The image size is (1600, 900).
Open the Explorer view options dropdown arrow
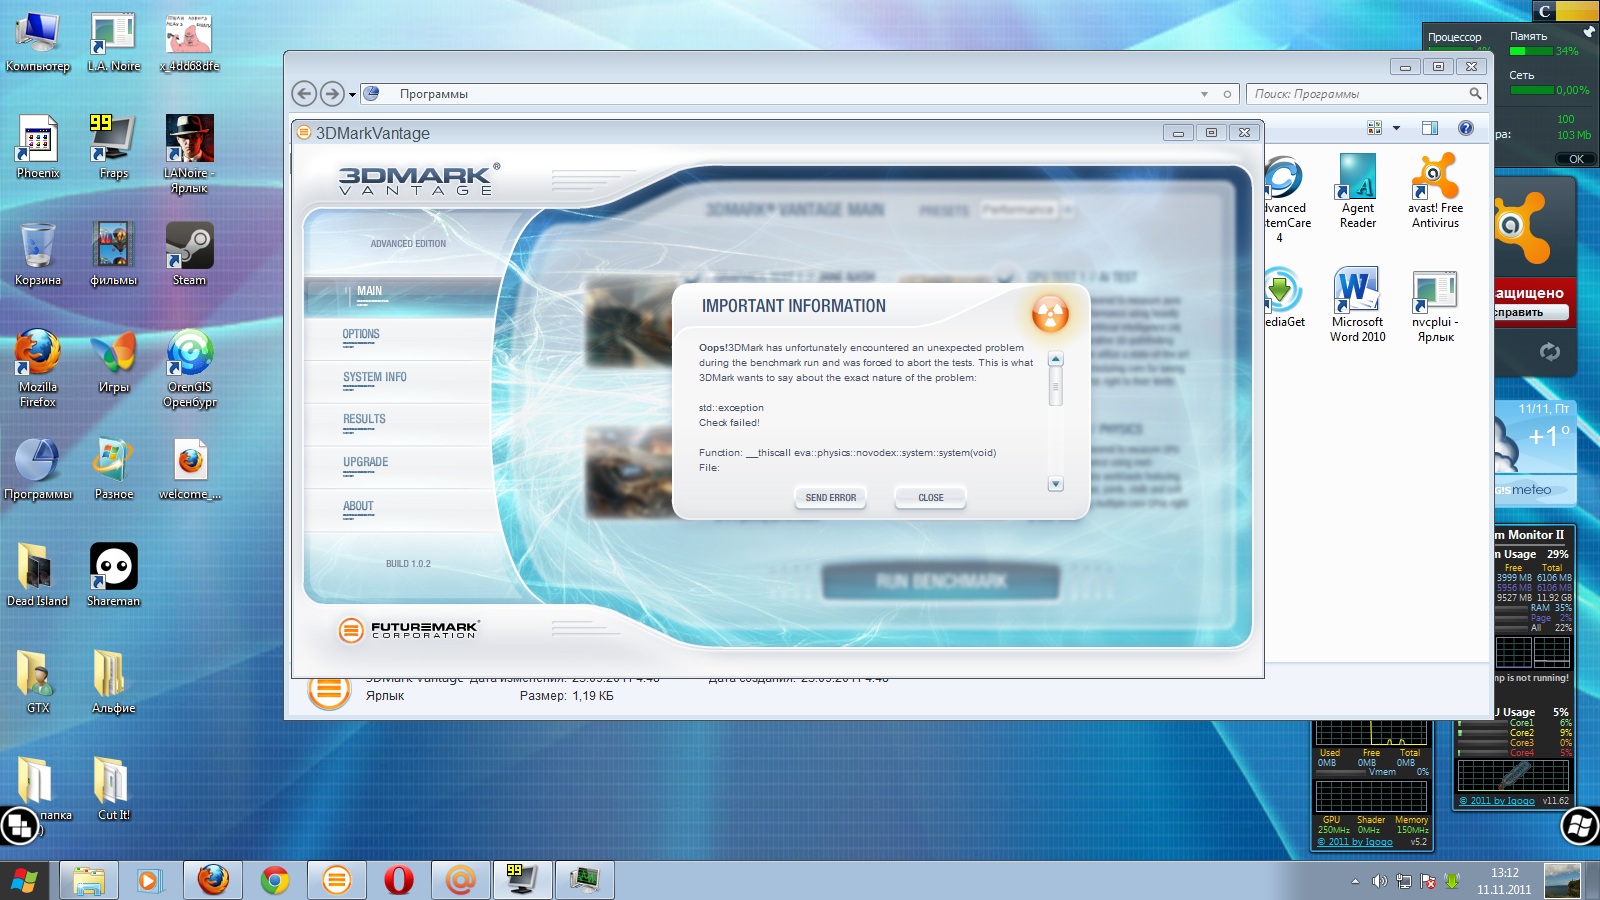tap(1396, 128)
